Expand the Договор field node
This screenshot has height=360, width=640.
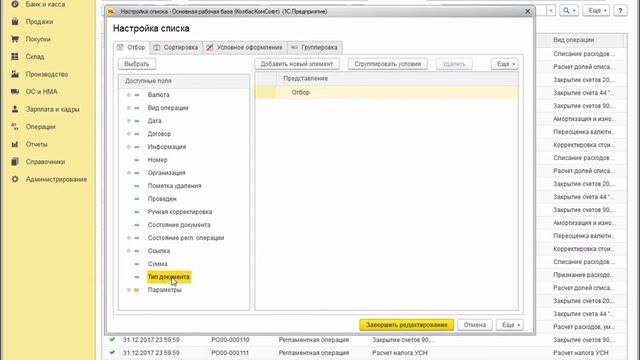(129, 134)
